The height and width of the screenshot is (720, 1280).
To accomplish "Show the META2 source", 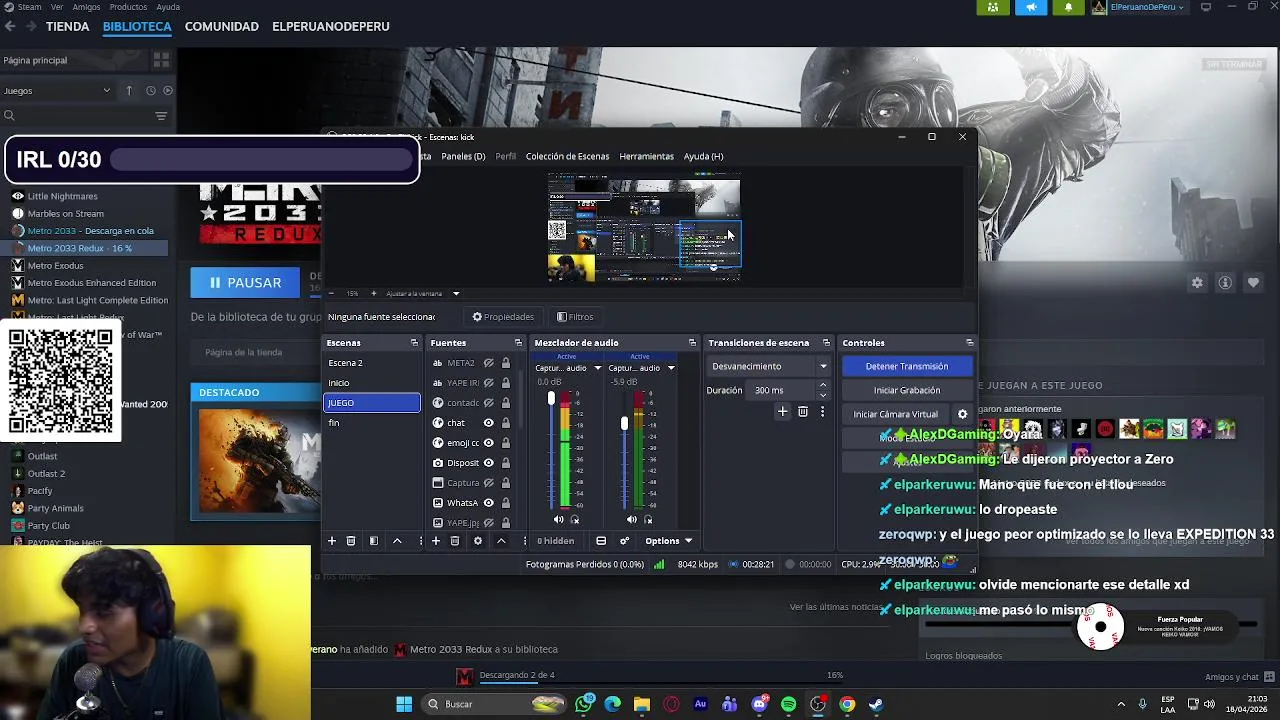I will click(x=489, y=363).
